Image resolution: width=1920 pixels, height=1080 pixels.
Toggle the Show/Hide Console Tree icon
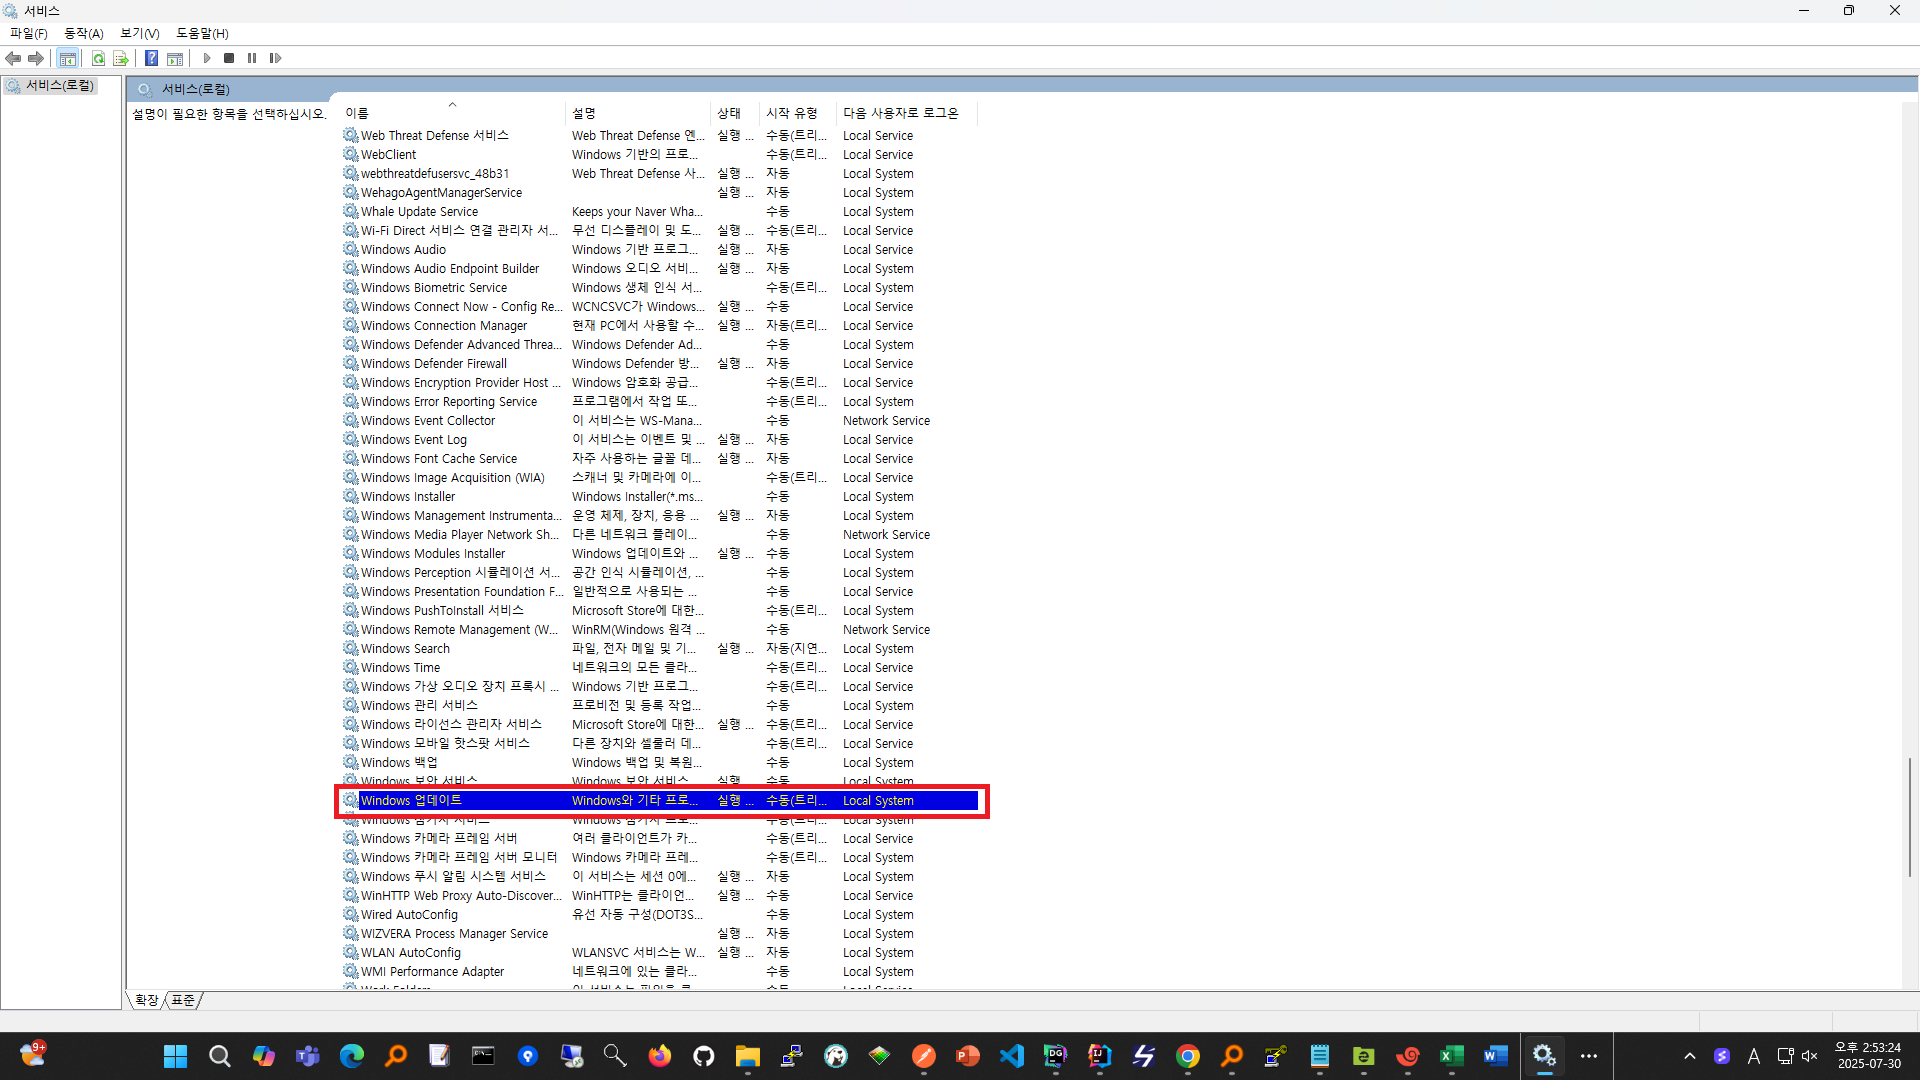point(67,58)
